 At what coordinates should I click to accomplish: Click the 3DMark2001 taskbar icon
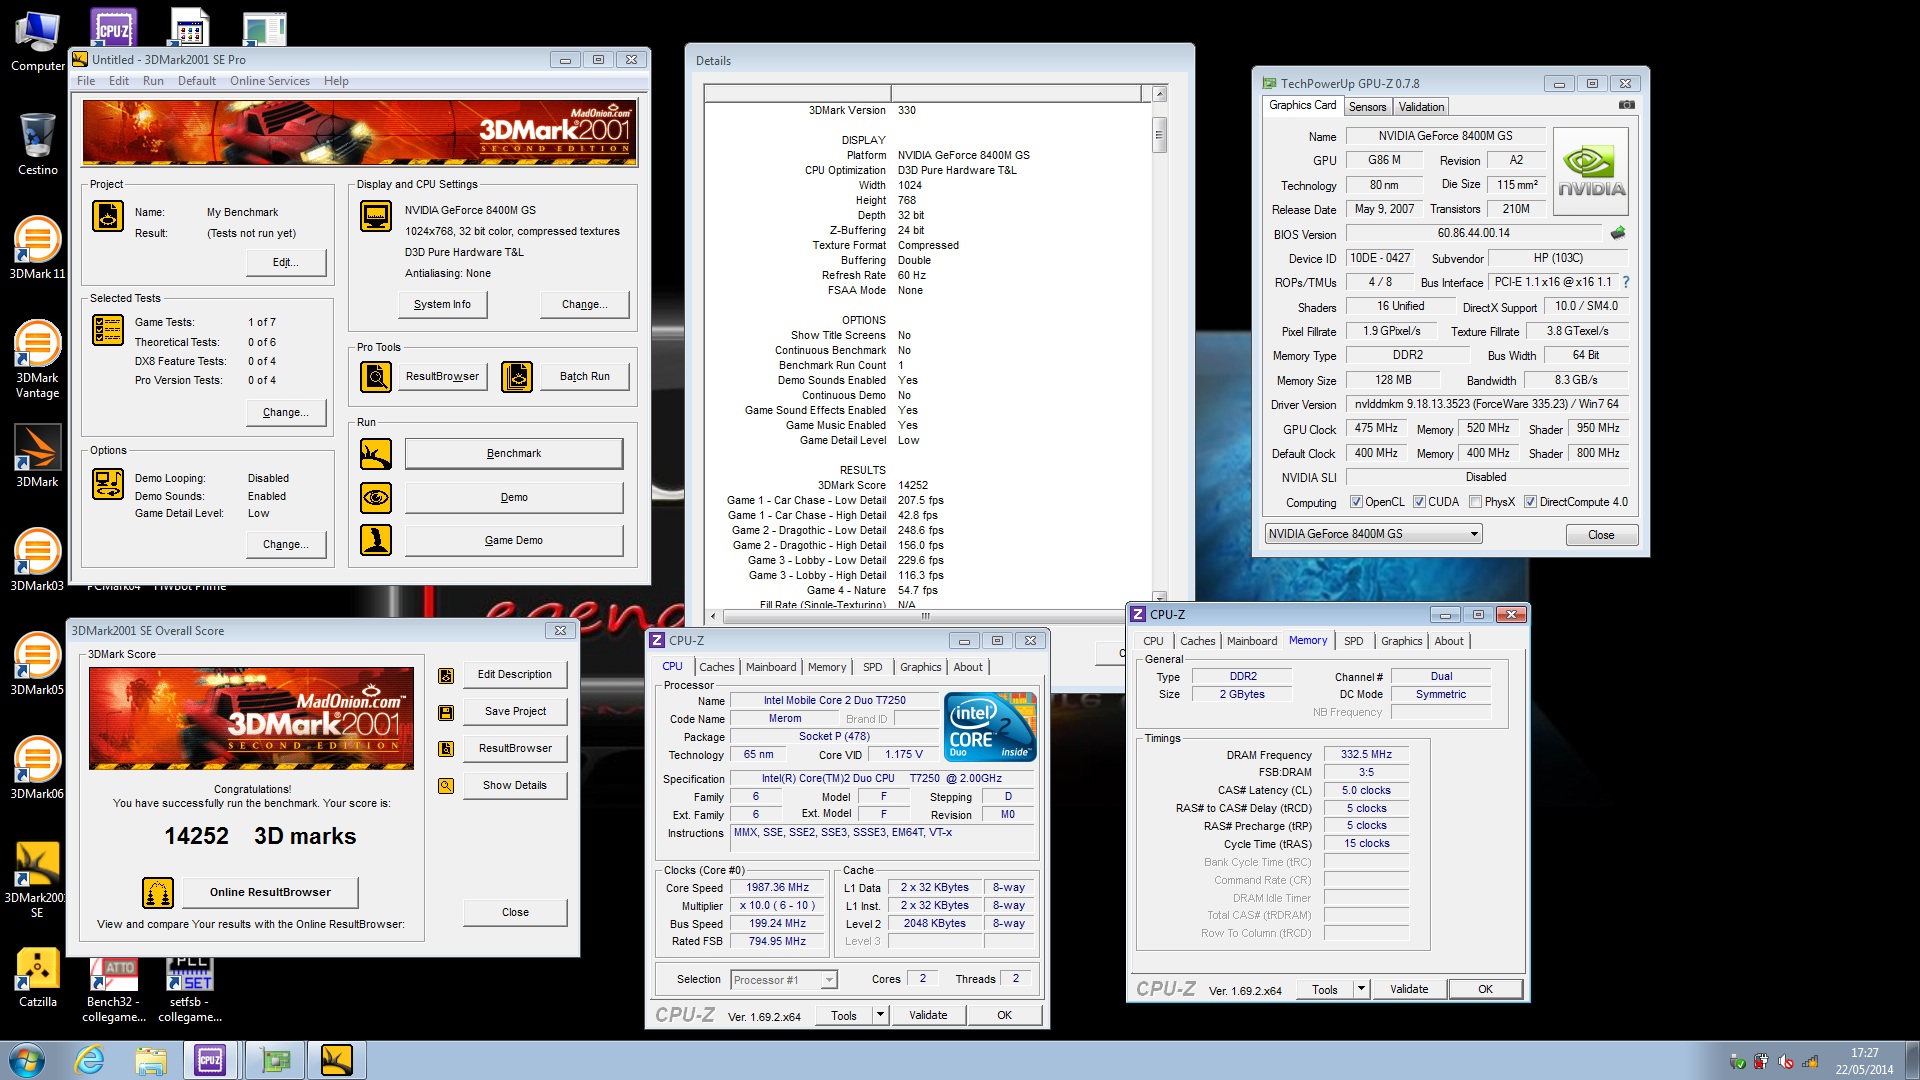(x=337, y=1060)
